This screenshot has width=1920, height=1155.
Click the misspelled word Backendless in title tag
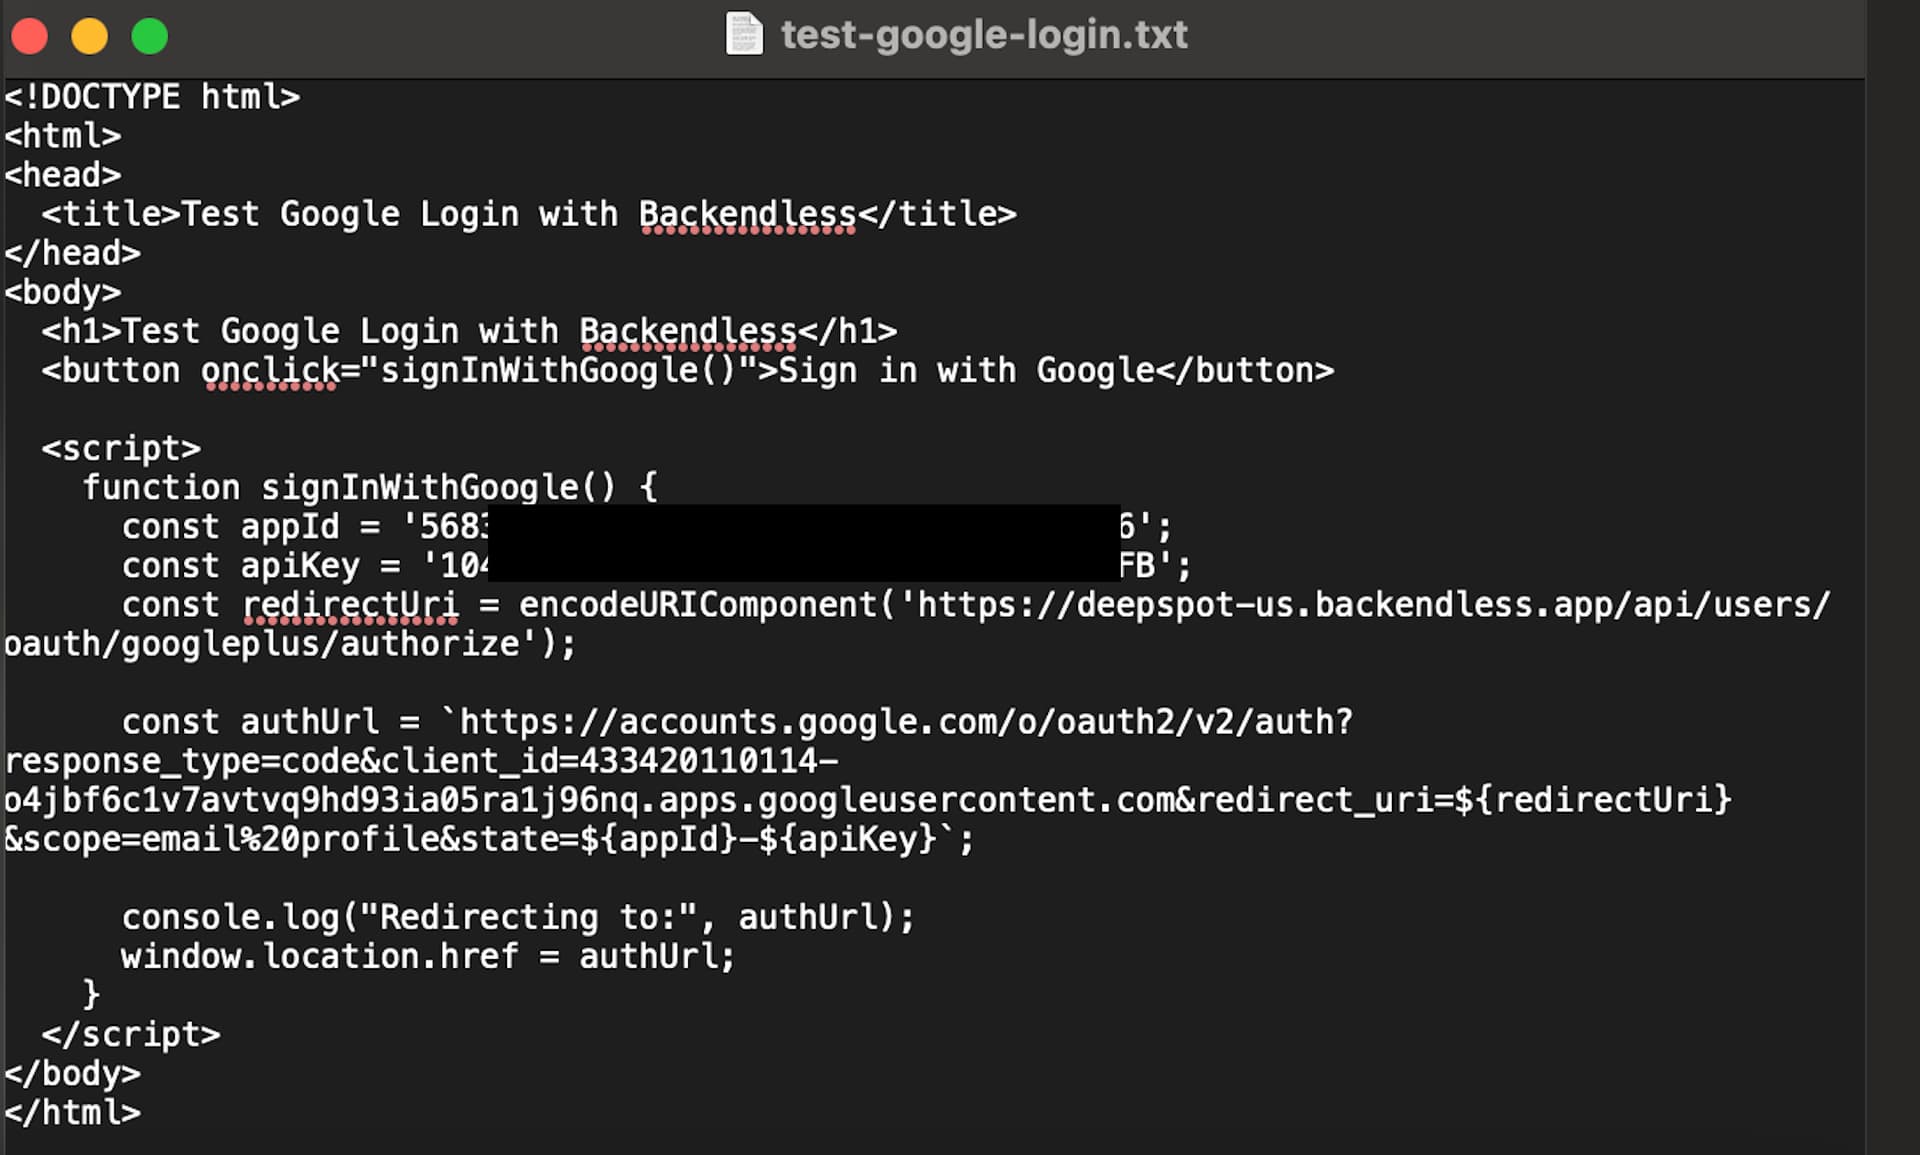pyautogui.click(x=747, y=214)
